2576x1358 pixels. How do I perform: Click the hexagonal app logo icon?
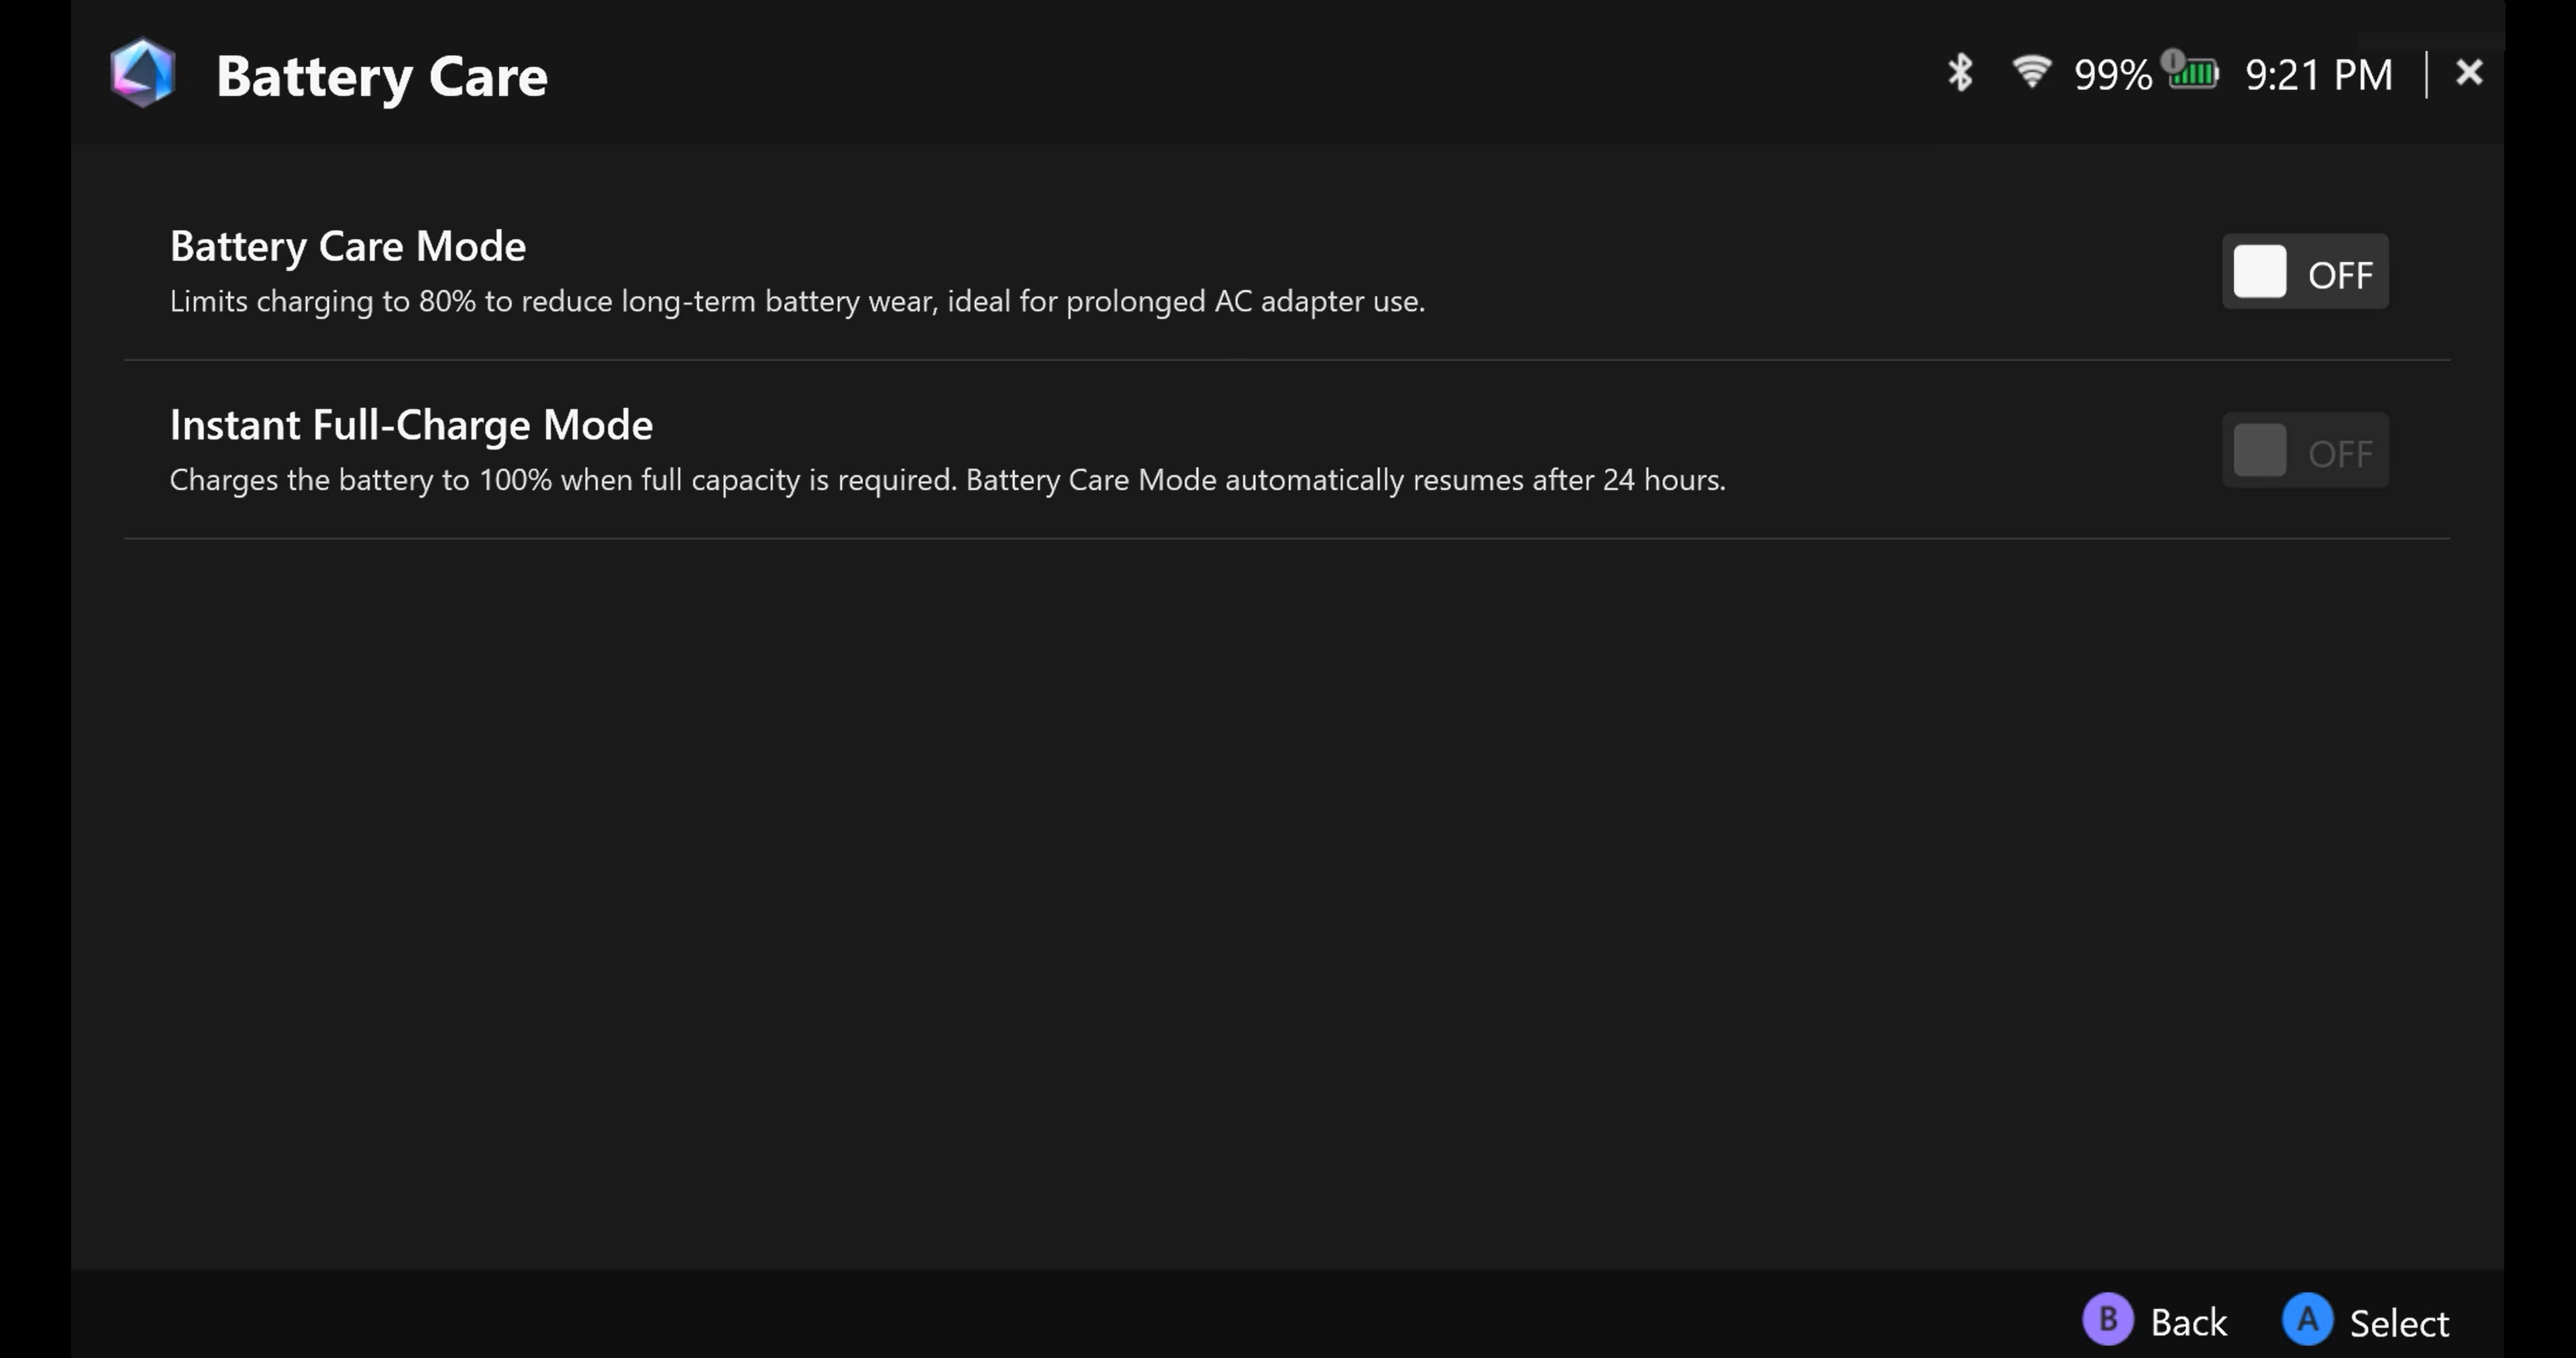coord(143,73)
